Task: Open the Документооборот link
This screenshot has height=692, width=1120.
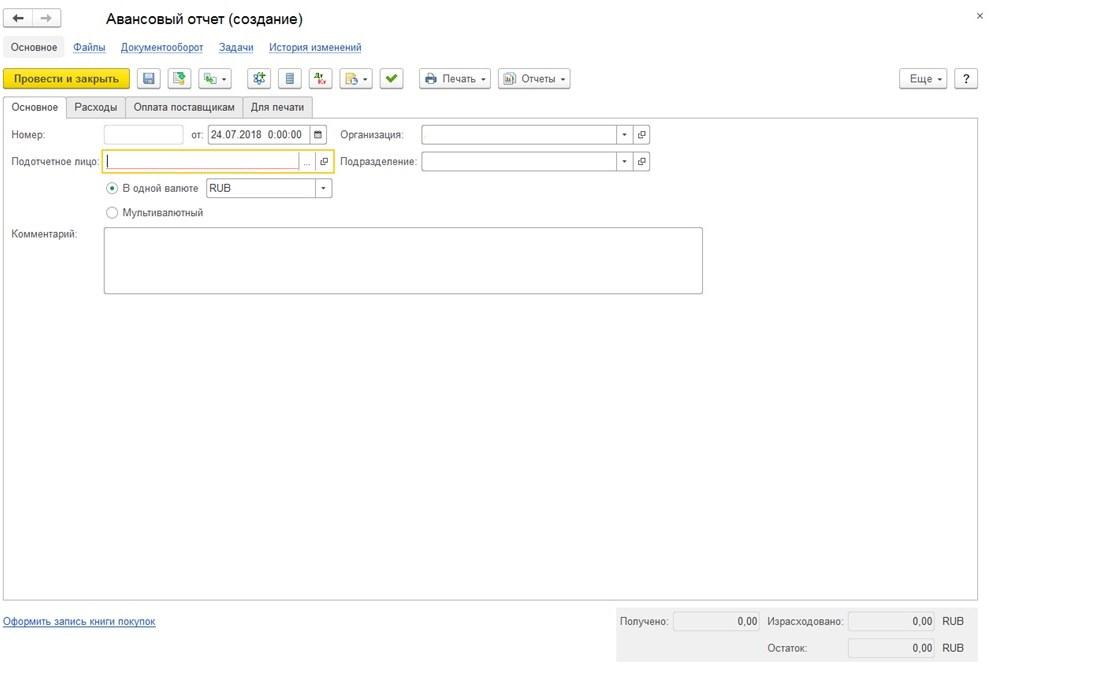Action: pos(162,47)
